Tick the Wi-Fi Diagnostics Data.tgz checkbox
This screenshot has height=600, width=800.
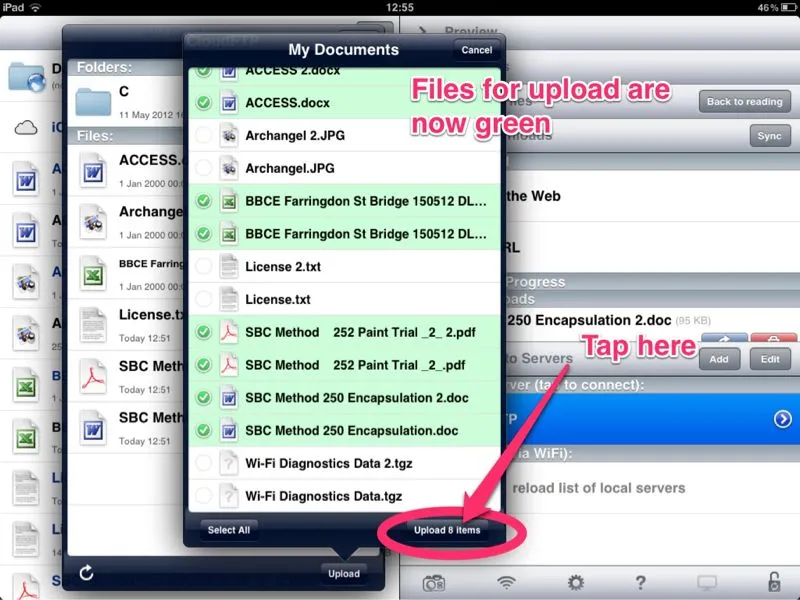click(204, 495)
